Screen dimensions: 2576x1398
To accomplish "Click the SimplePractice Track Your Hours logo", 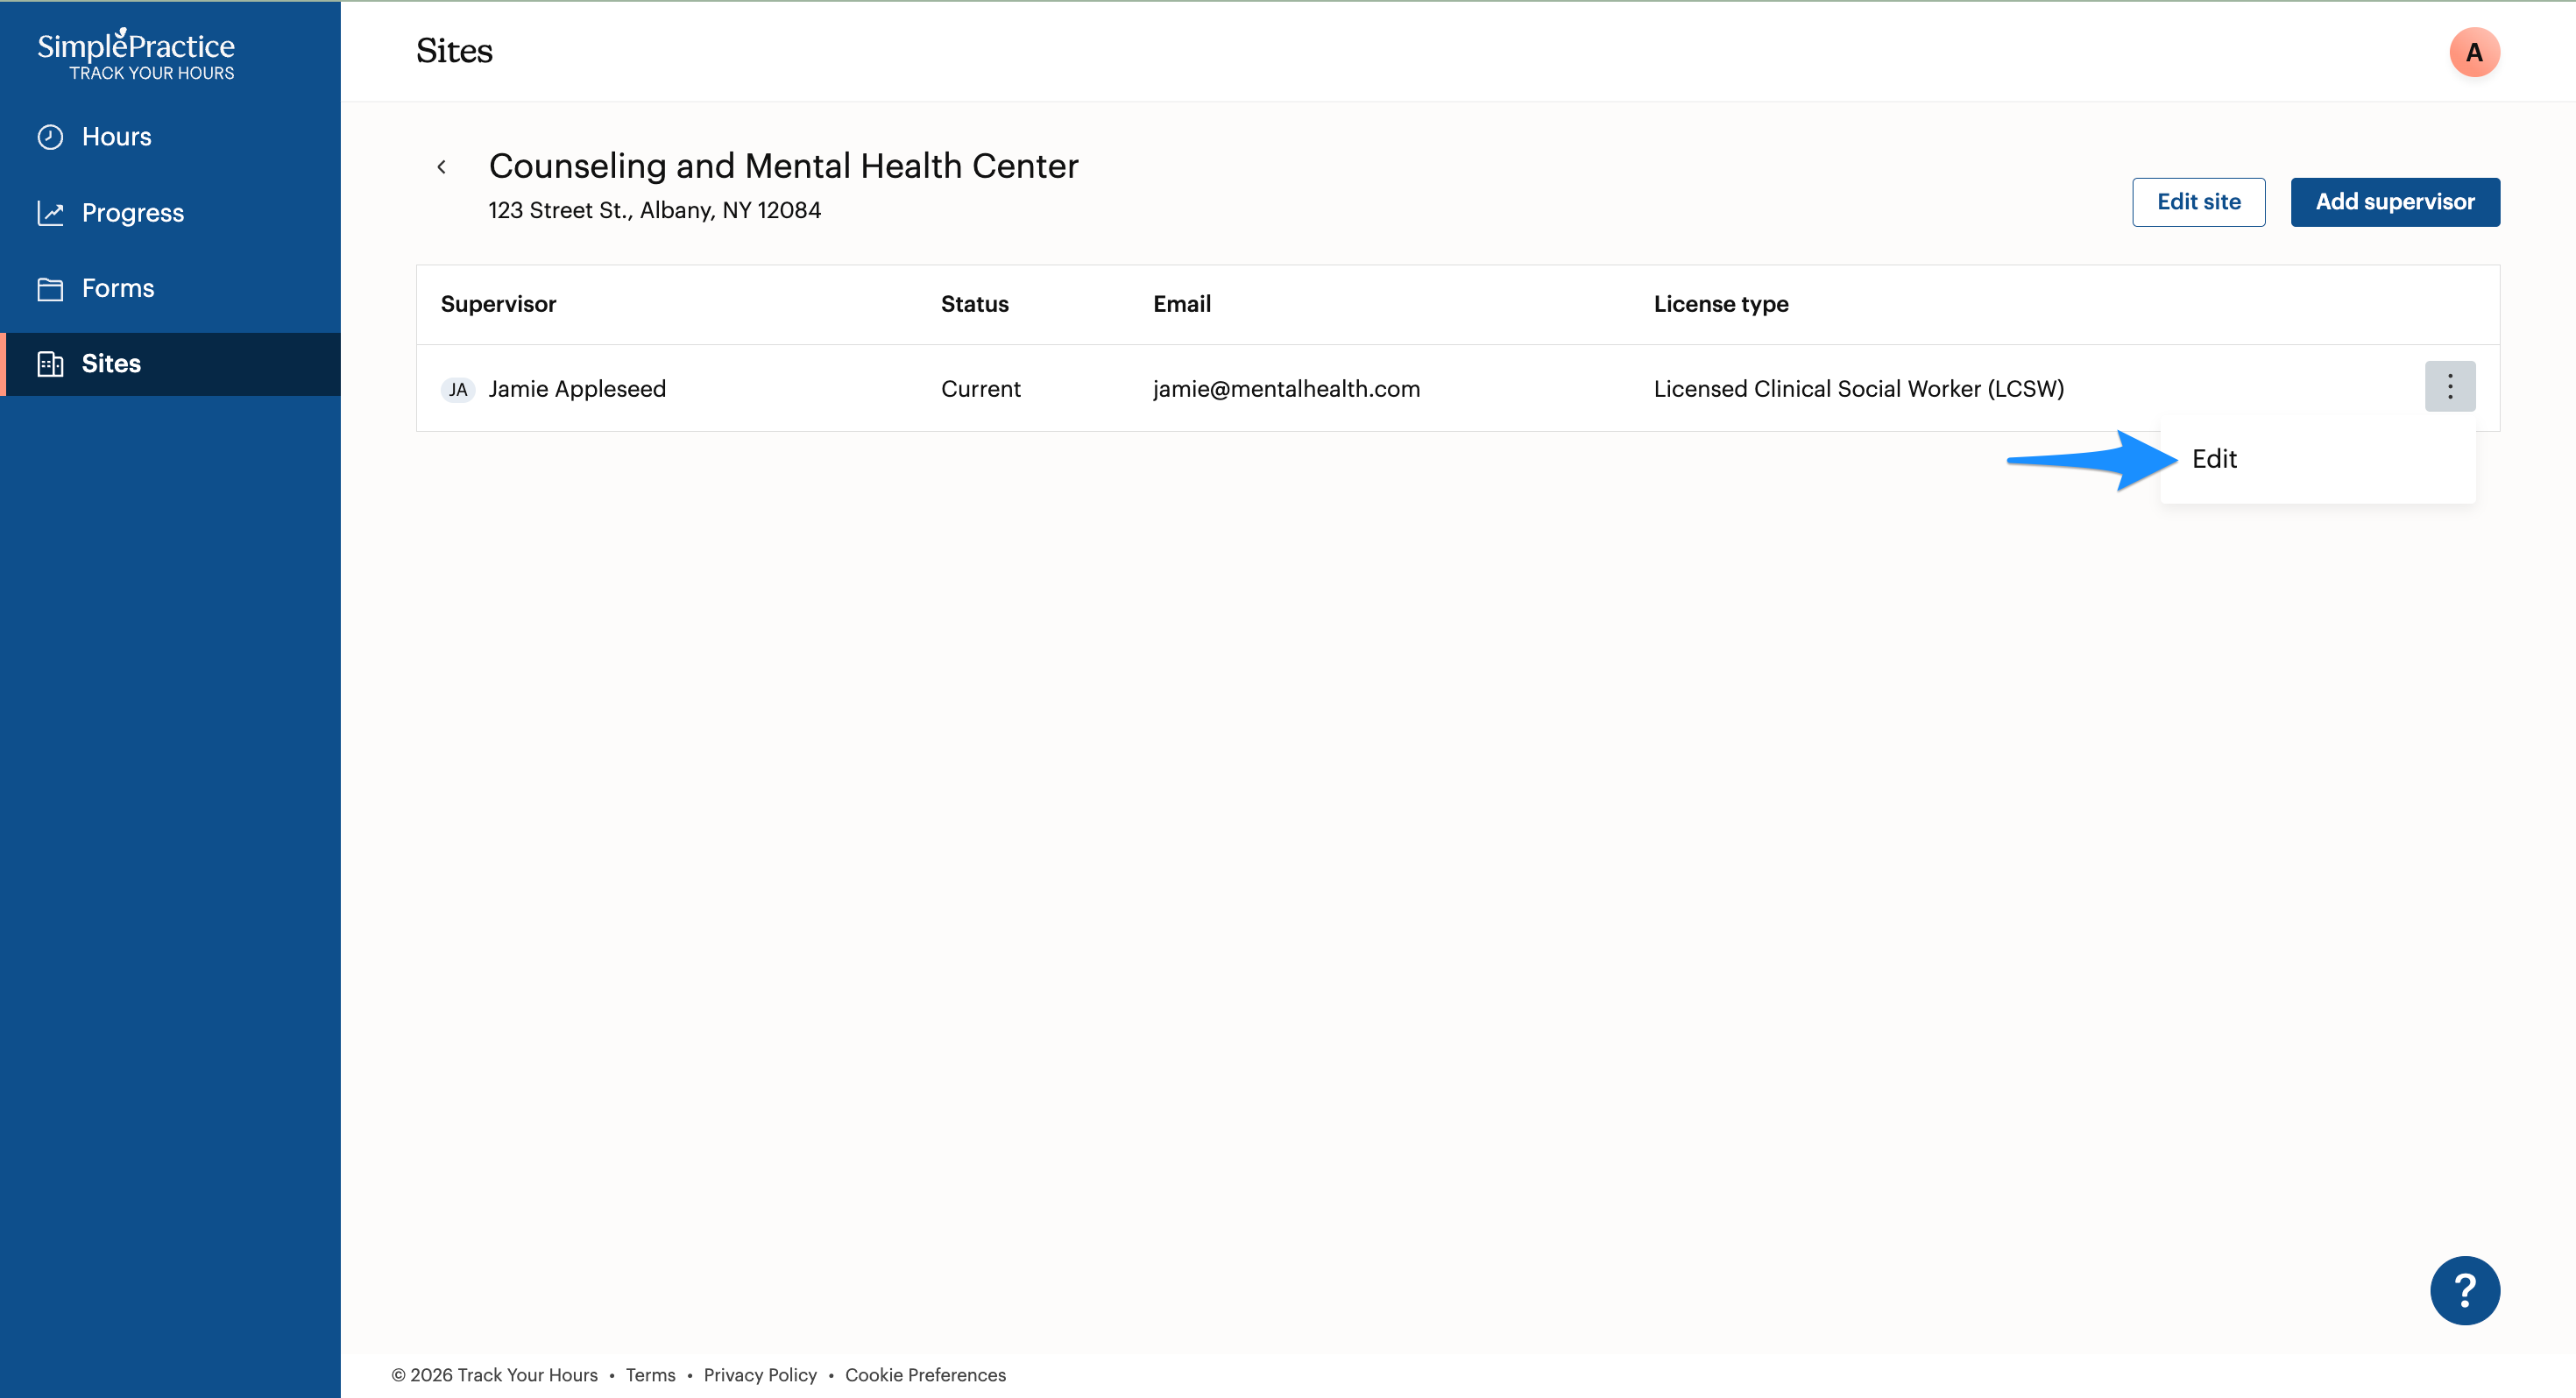I will pos(136,55).
